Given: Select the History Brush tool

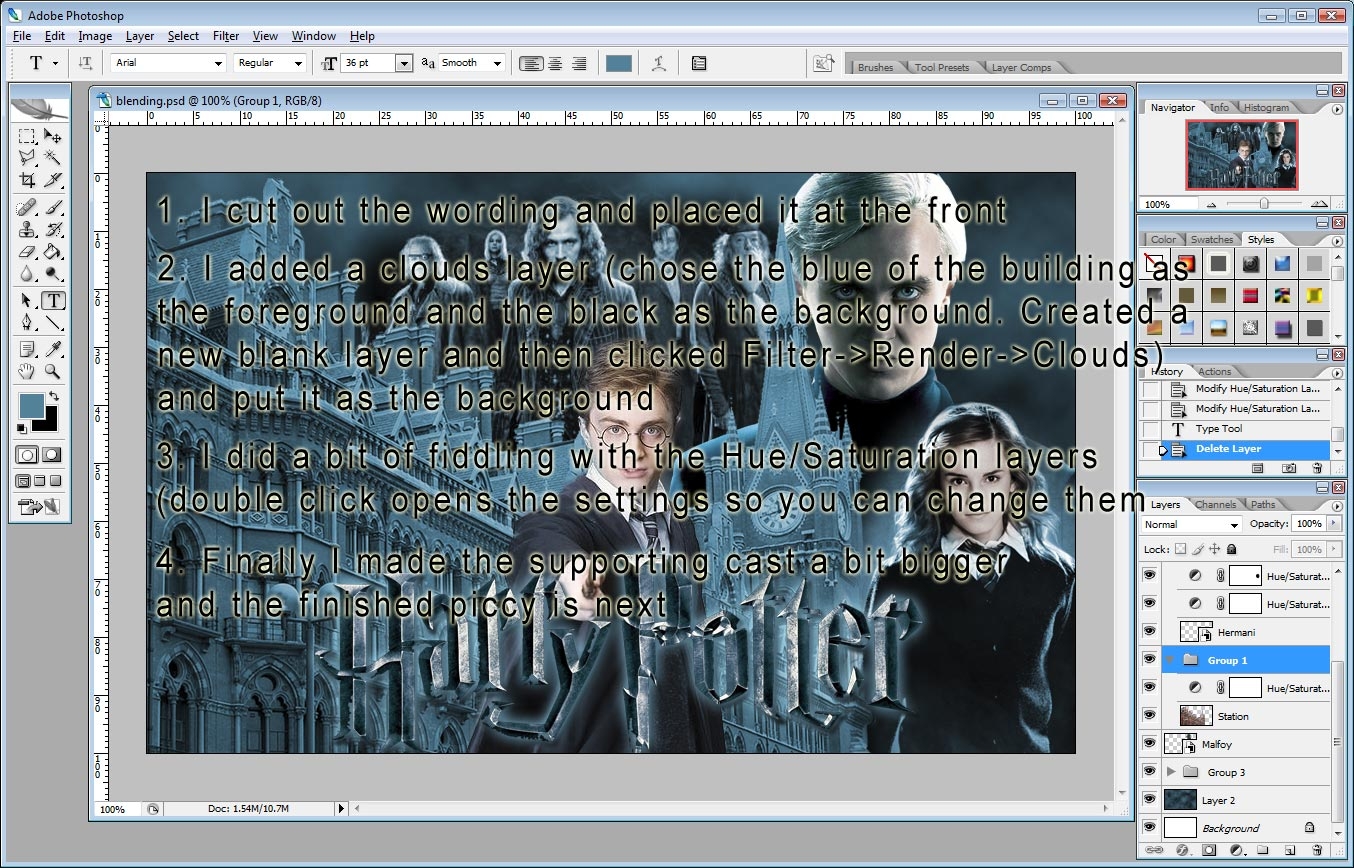Looking at the screenshot, I should (x=53, y=230).
